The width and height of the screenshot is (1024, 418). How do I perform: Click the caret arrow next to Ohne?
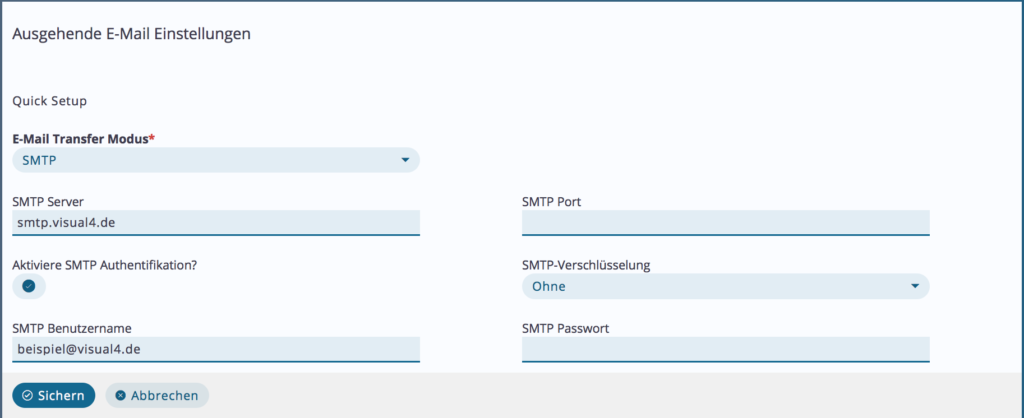click(915, 286)
